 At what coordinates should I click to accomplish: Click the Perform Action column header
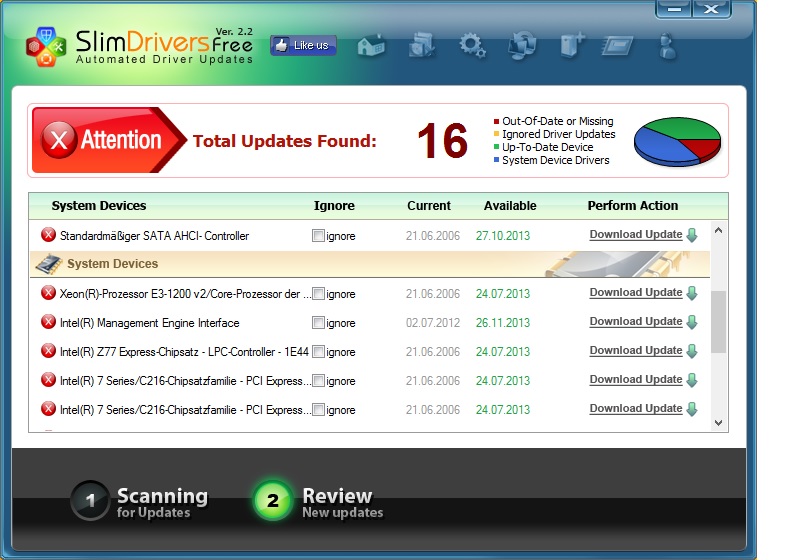(633, 206)
